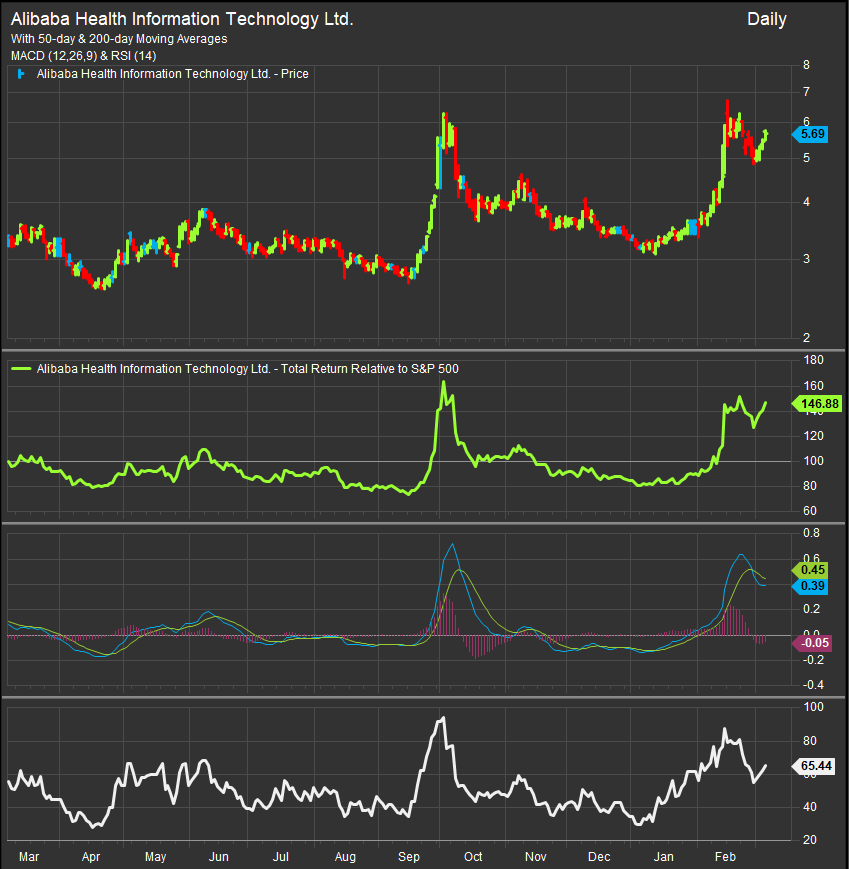Click the Jun label on the time axis
The image size is (849, 869).
pyautogui.click(x=218, y=857)
